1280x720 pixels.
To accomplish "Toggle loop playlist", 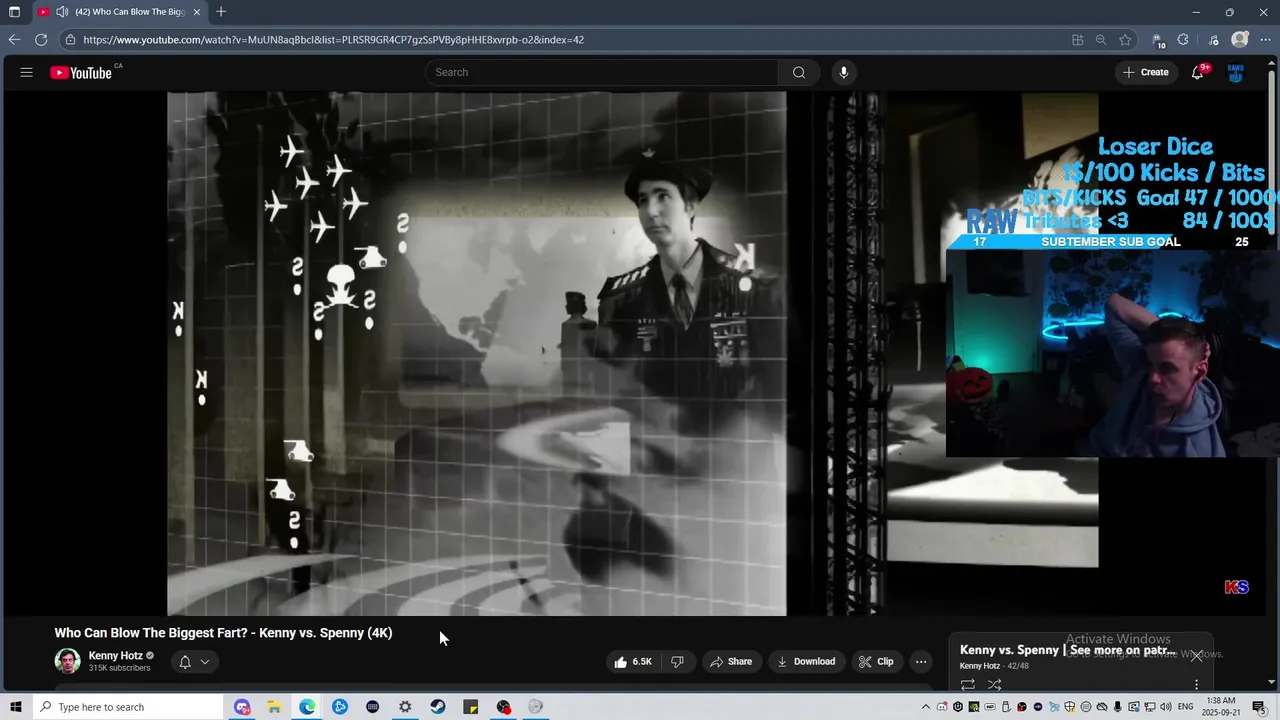I will pyautogui.click(x=967, y=685).
